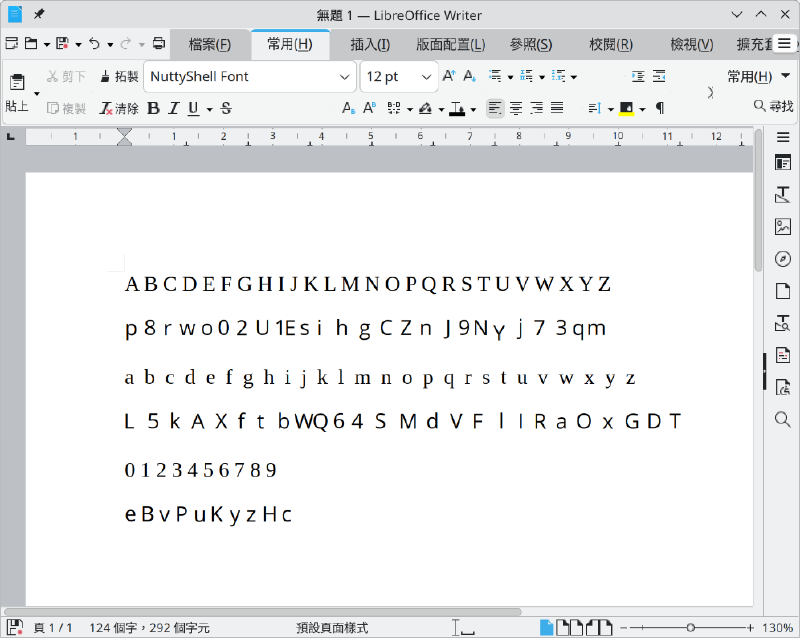800x638 pixels.
Task: Open the Gallery panel in the sidebar
Action: pos(782,227)
